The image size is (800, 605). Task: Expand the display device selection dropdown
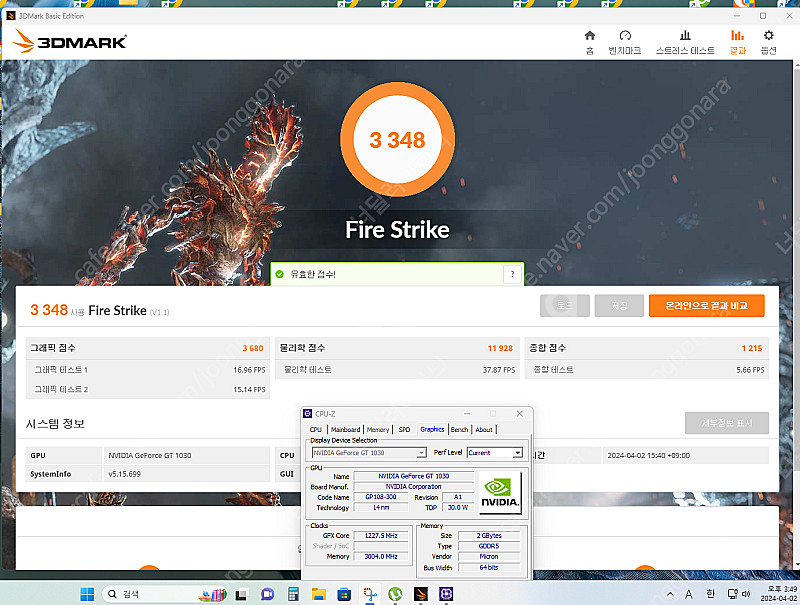click(421, 452)
